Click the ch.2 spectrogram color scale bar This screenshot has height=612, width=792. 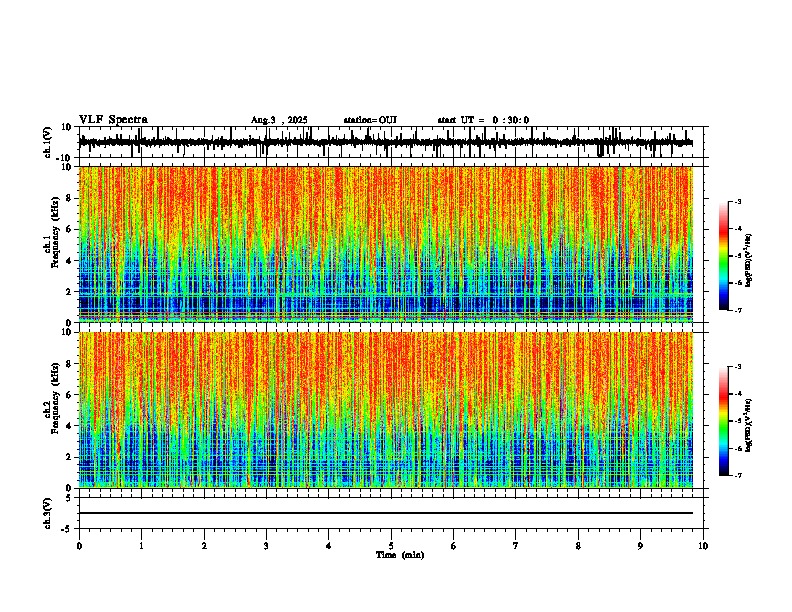pyautogui.click(x=723, y=421)
